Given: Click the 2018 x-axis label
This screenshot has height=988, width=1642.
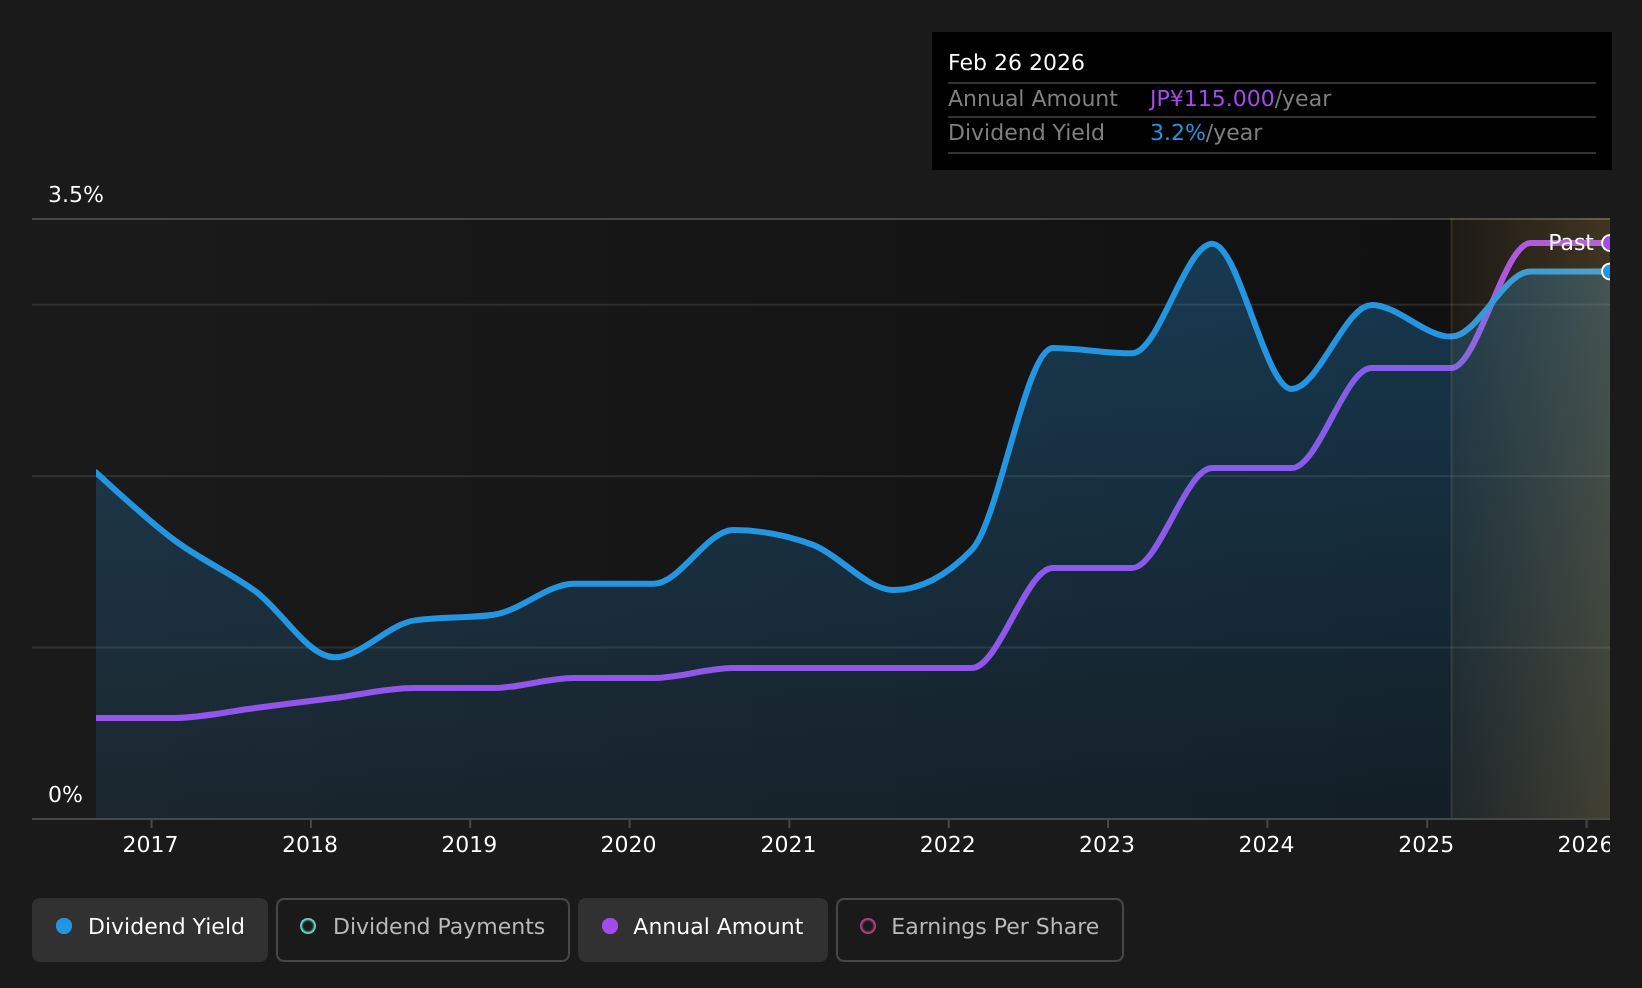Looking at the screenshot, I should (x=310, y=845).
